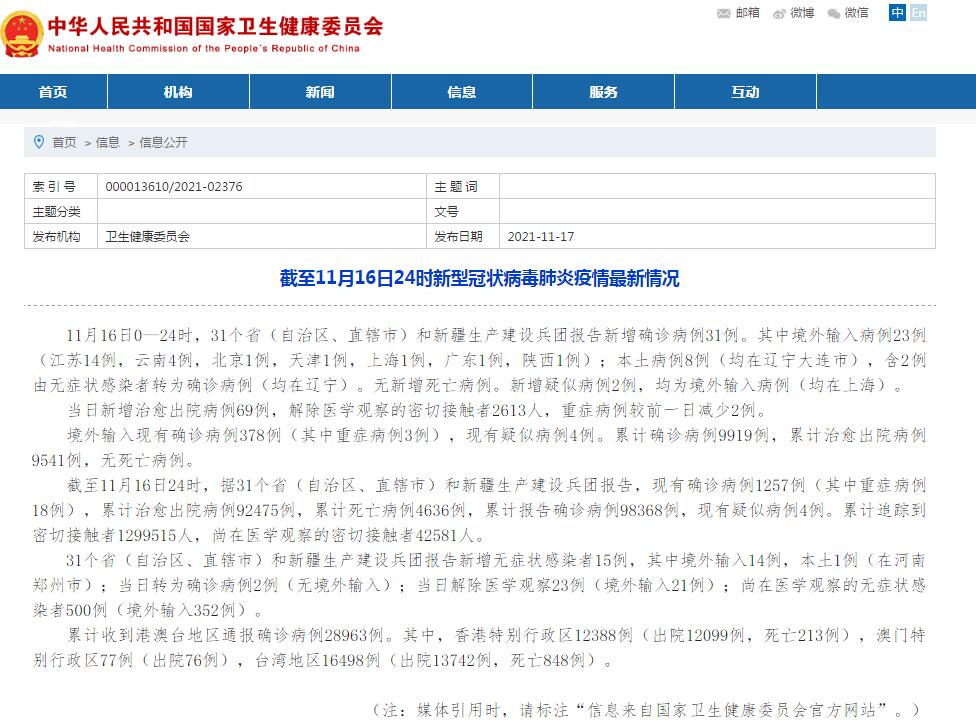Image resolution: width=976 pixels, height=720 pixels.
Task: Click the 主题词 label cell
Action: click(463, 186)
